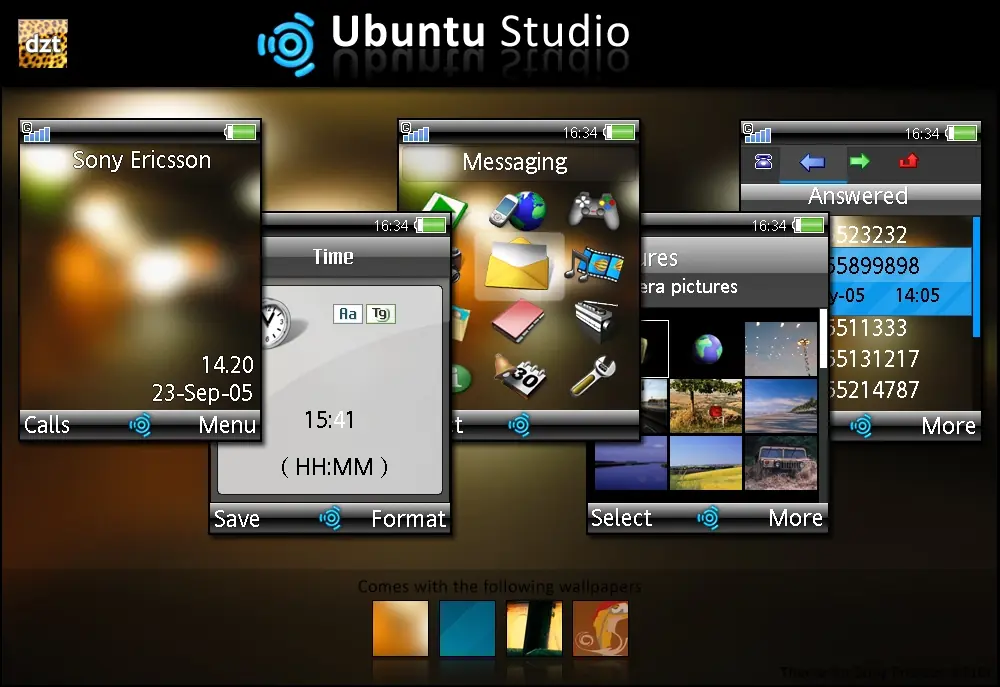Select the calendar organizer icon showing 30

click(x=518, y=377)
